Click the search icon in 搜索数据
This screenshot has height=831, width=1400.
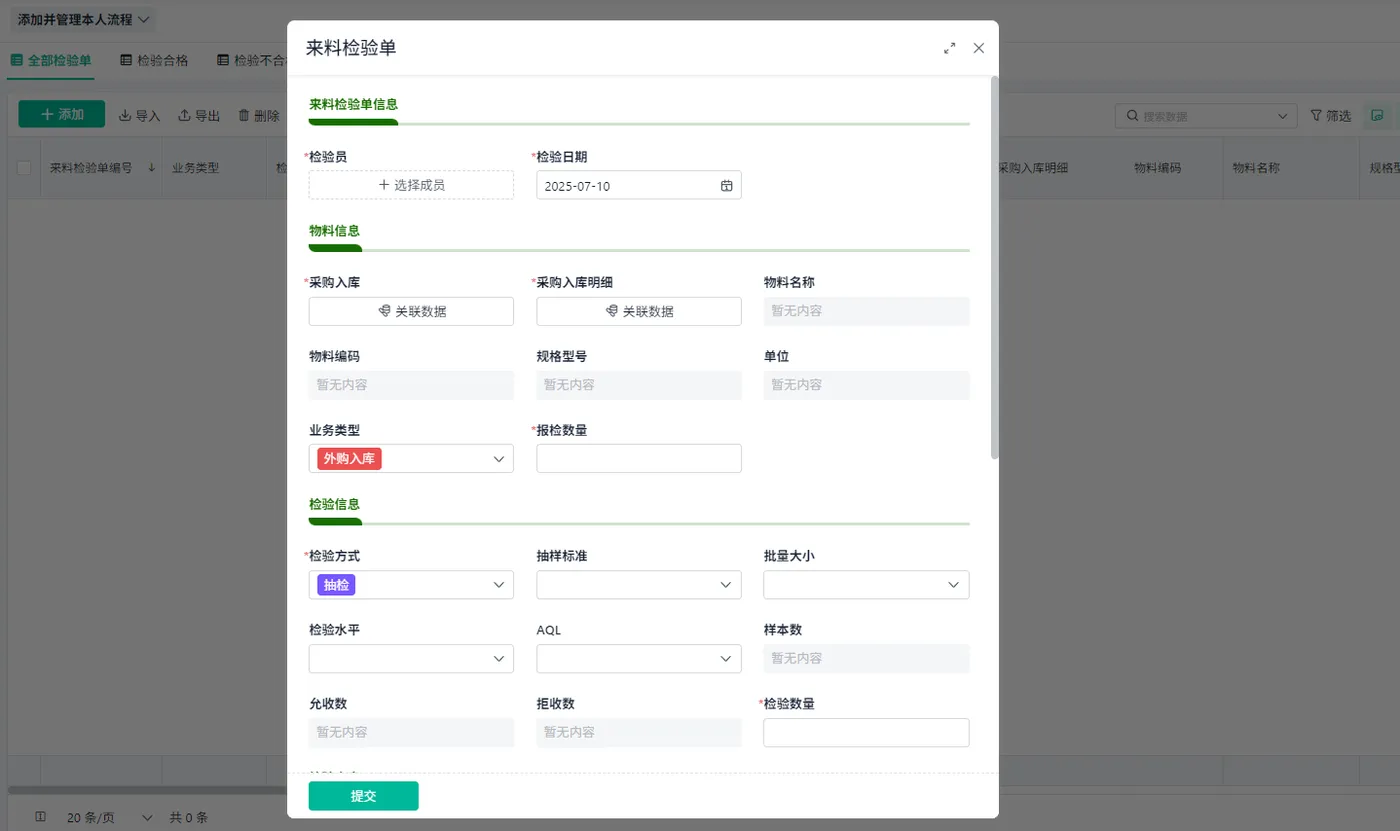pyautogui.click(x=1132, y=116)
